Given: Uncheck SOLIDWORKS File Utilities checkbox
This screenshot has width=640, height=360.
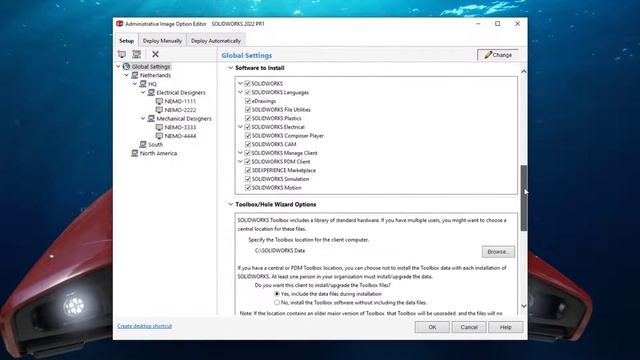Looking at the screenshot, I should point(247,109).
